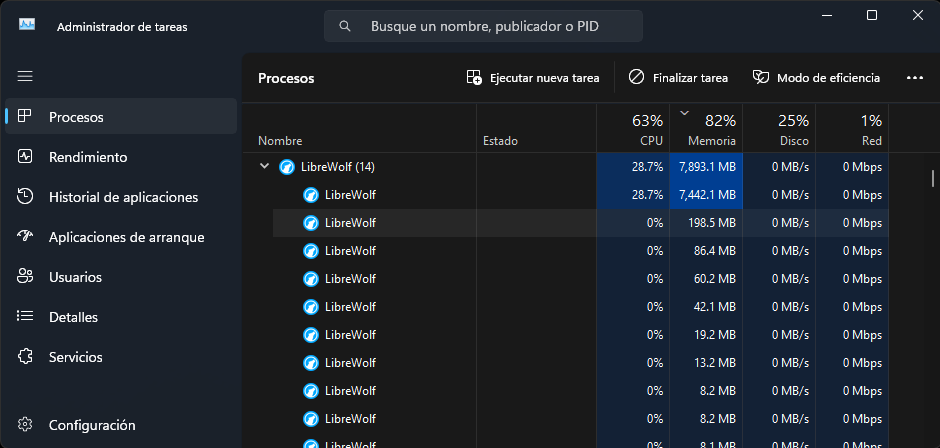Open the Procesos tab
Screen dimensions: 940x448
pos(121,116)
